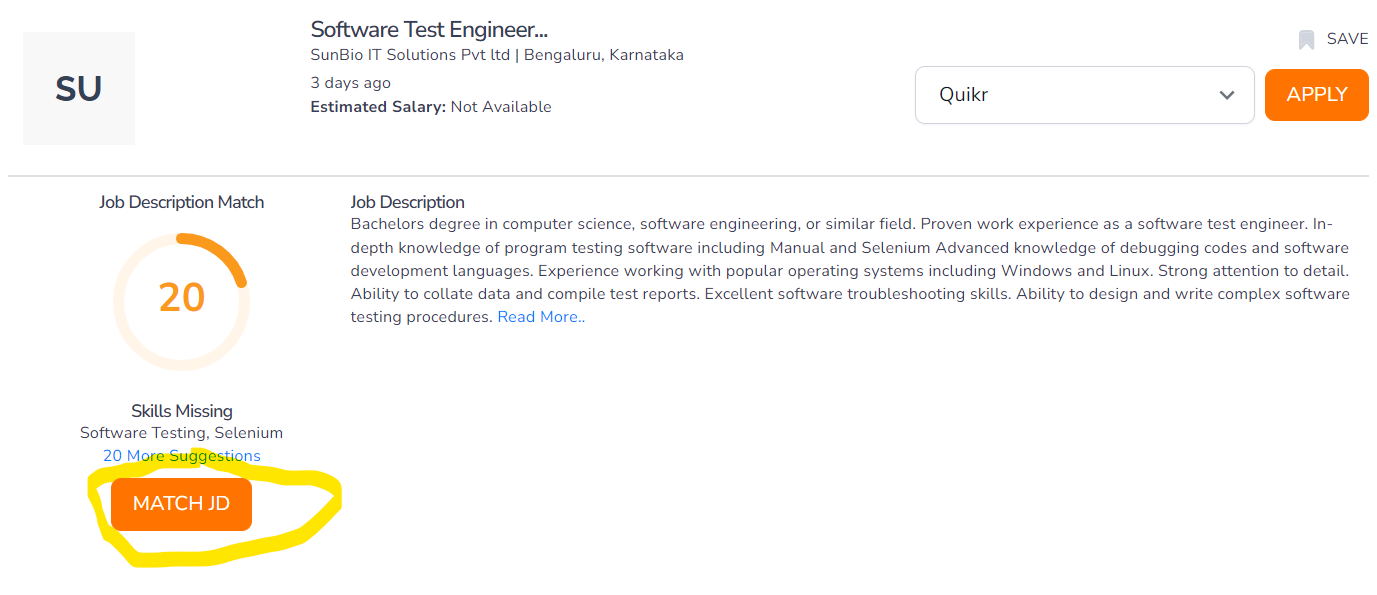Click the Software Testing, Selenium missing skills text
Viewport: 1377px width, 595px height.
pos(181,433)
